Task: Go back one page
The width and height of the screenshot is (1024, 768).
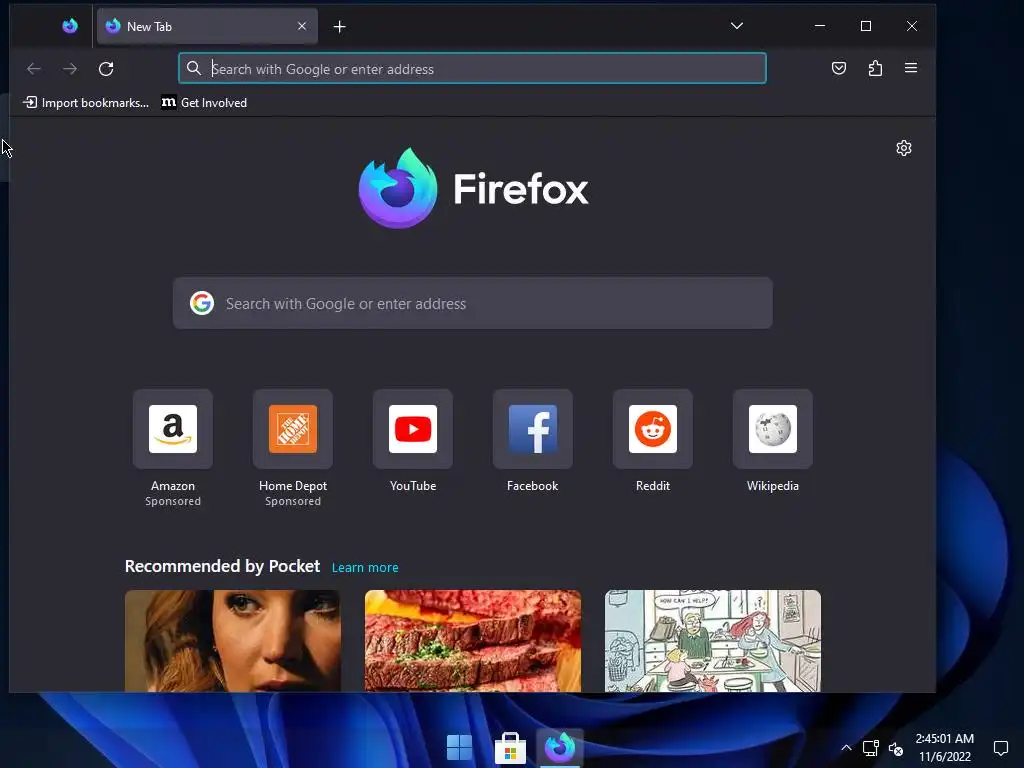Action: coord(34,69)
